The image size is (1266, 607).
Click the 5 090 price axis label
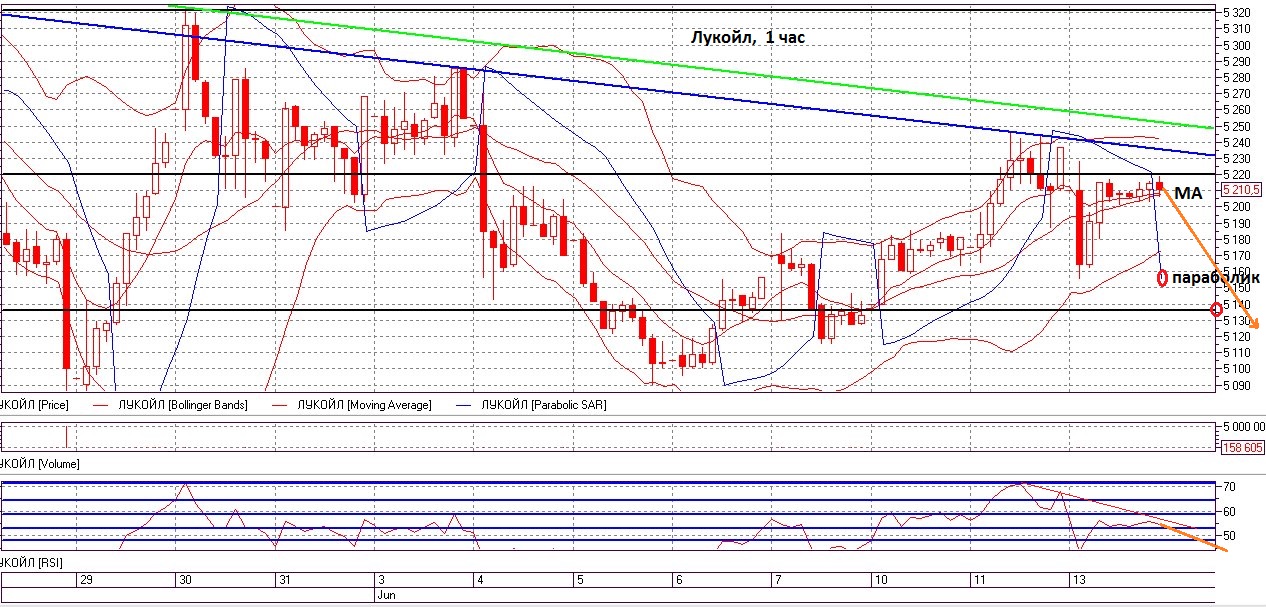tap(1237, 384)
